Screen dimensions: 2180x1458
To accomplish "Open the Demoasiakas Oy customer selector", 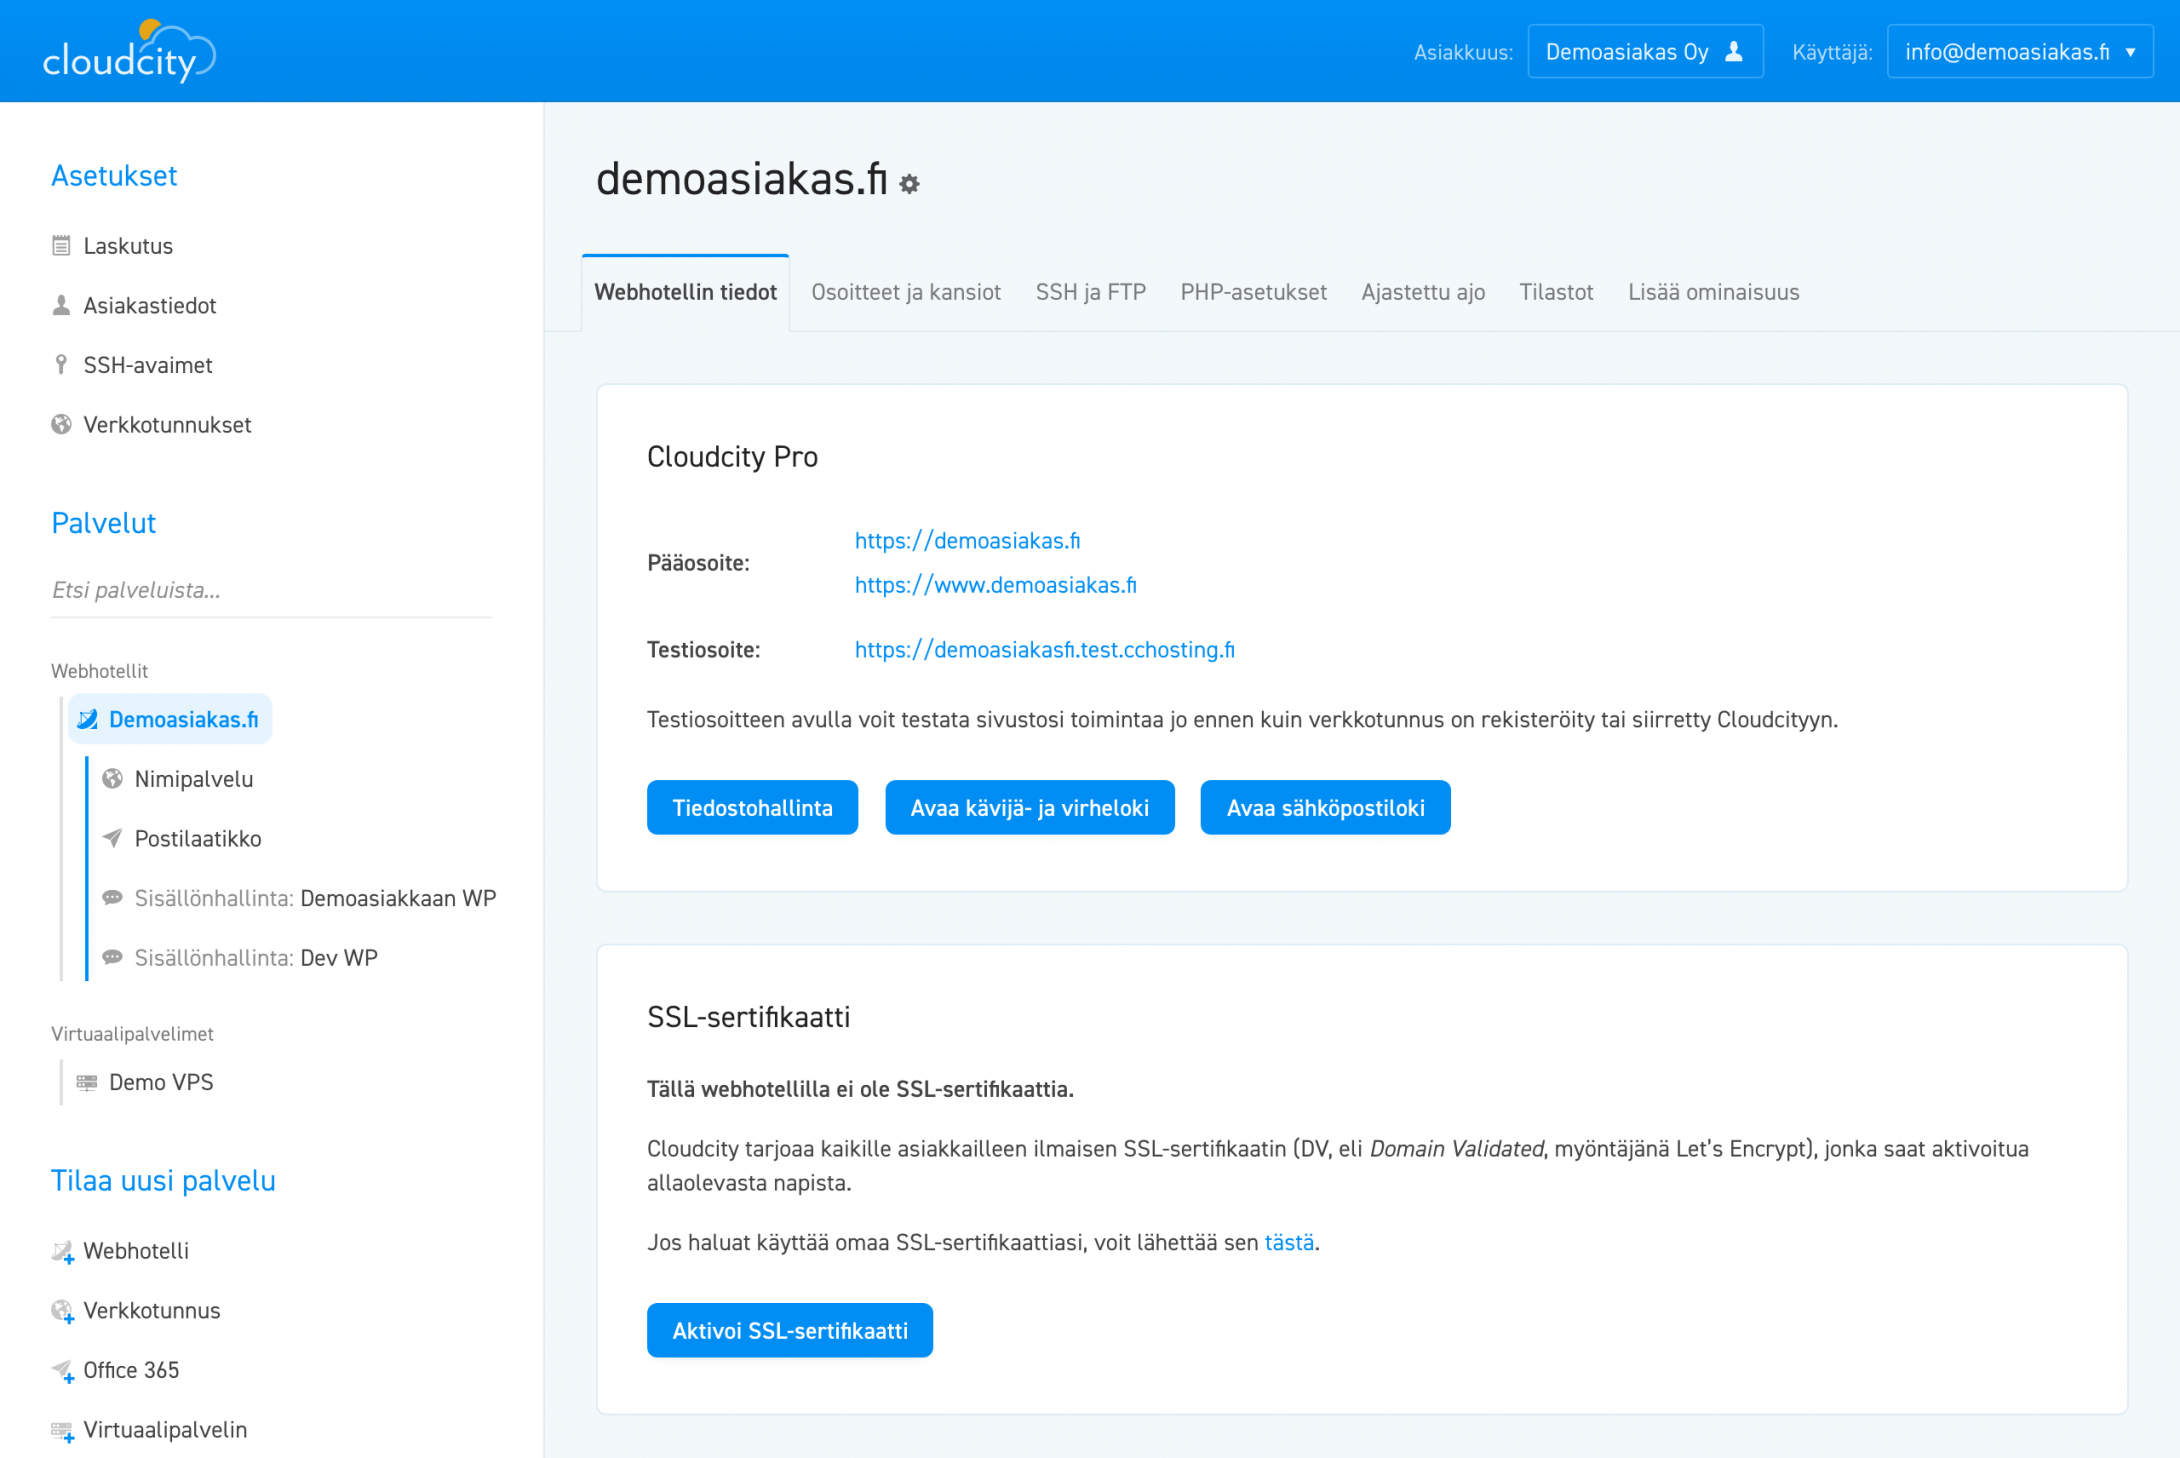I will [x=1645, y=52].
